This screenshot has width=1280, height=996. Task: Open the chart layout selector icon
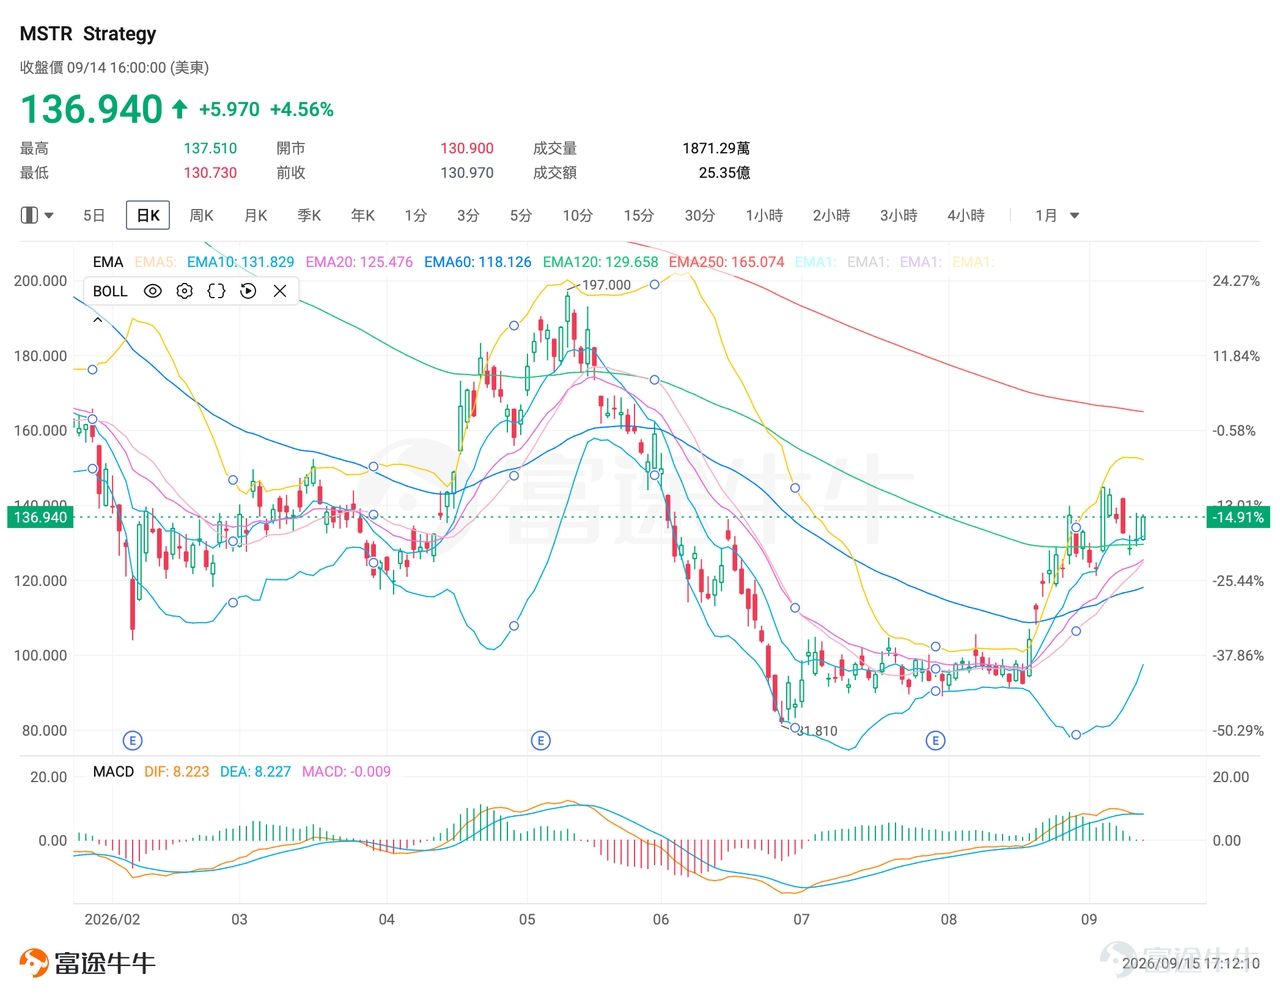pyautogui.click(x=37, y=215)
